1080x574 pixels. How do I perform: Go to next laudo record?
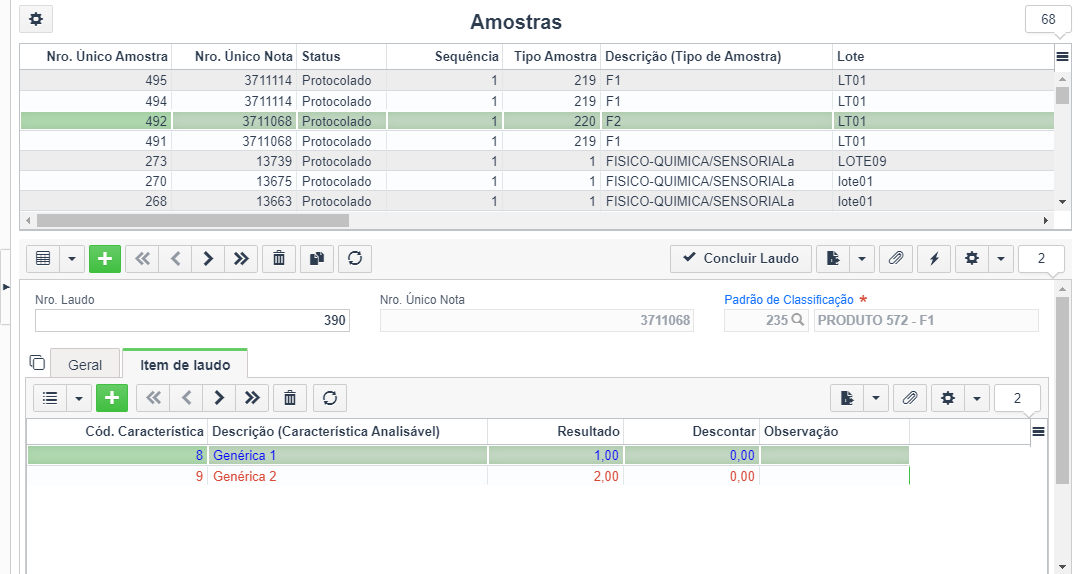pyautogui.click(x=208, y=258)
